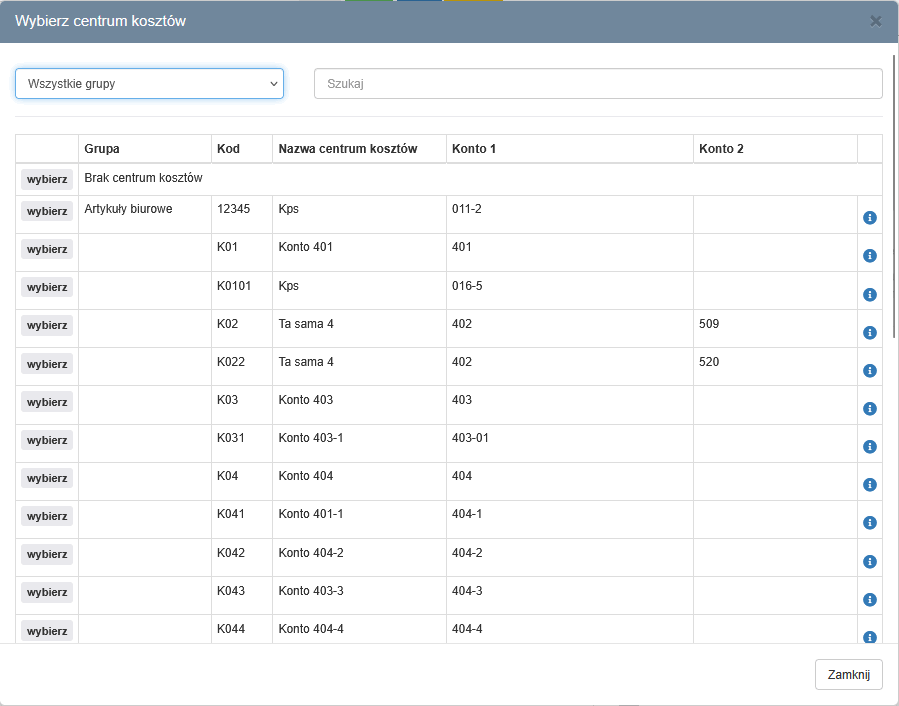This screenshot has width=899, height=706.
Task: Close the dialog with the X button
Action: (x=876, y=21)
